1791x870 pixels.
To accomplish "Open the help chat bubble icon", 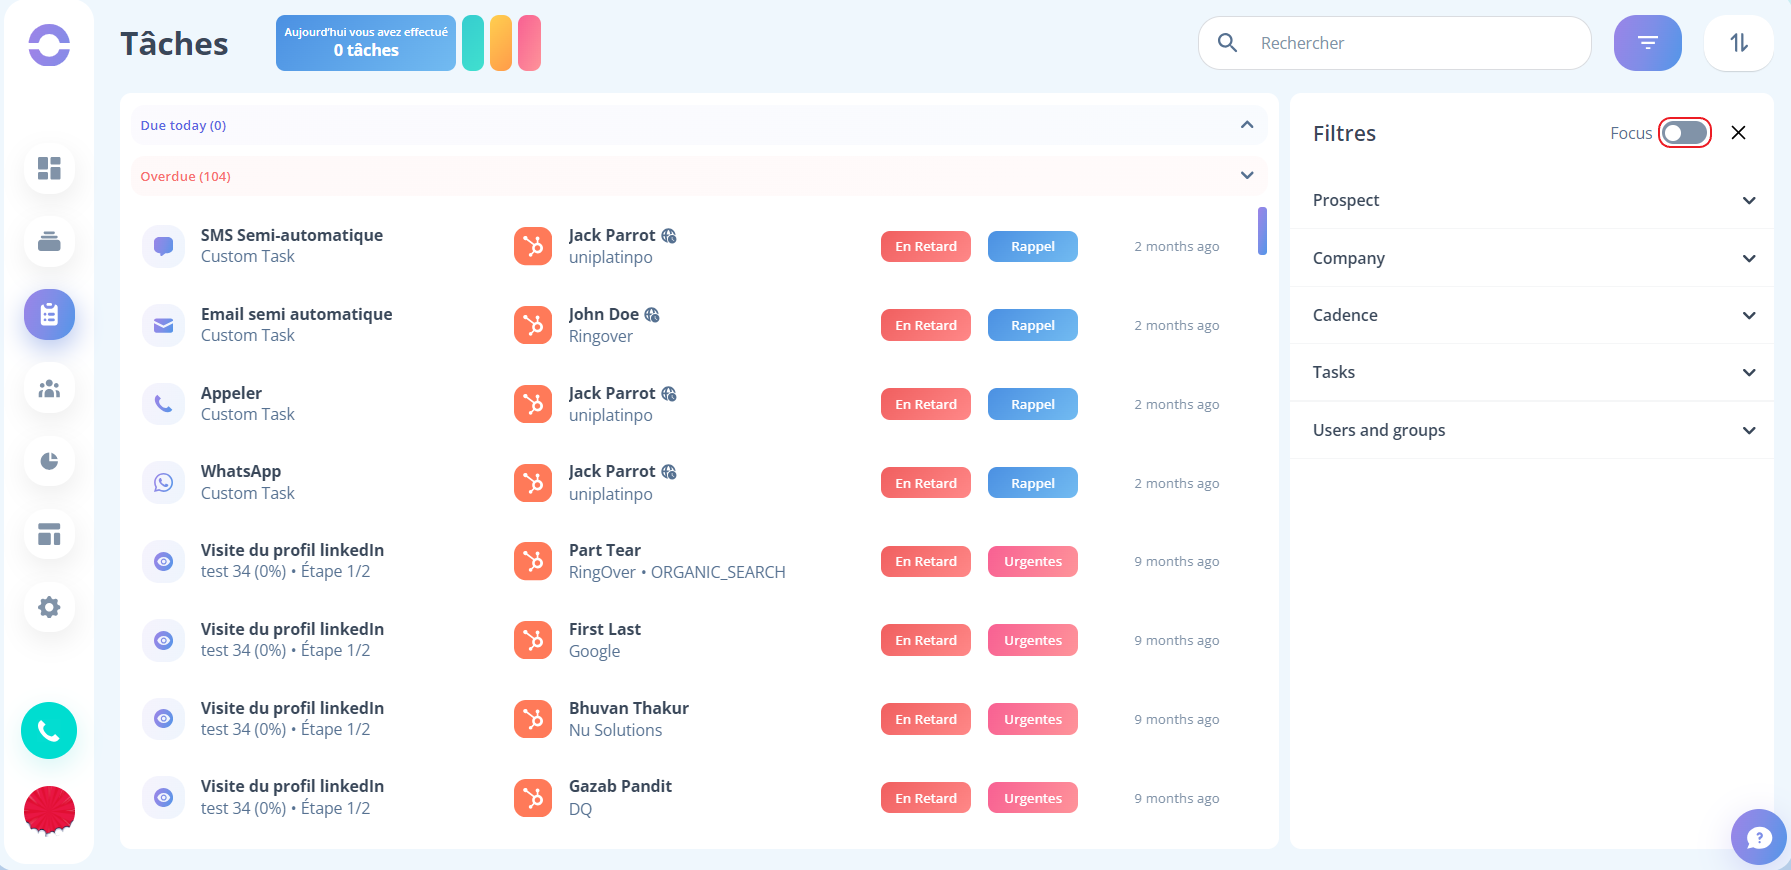I will point(1759,837).
